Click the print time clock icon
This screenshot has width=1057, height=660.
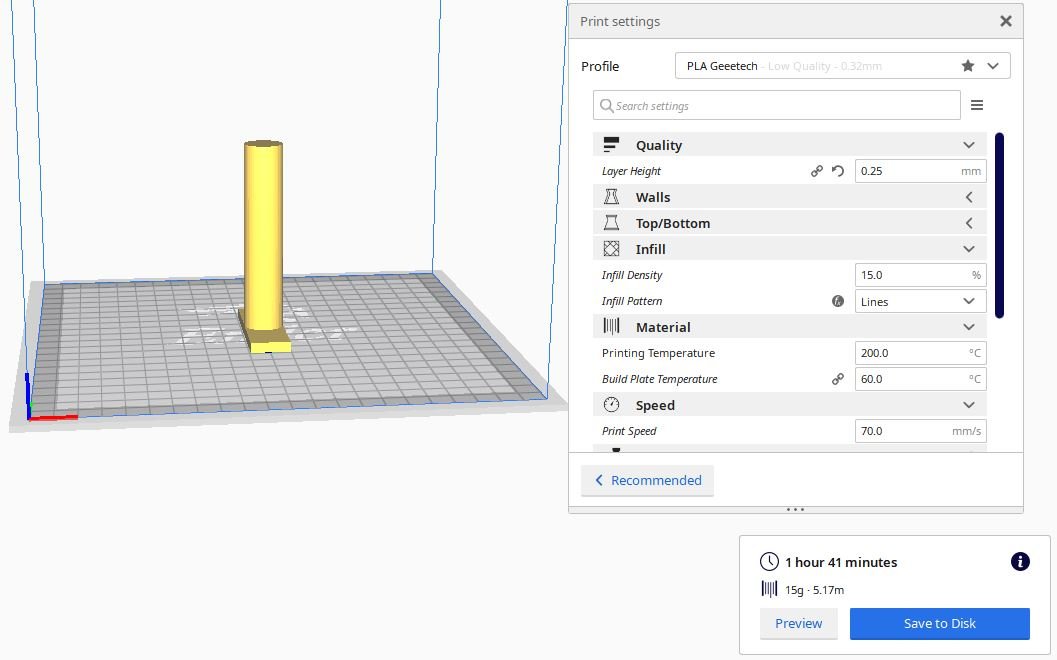tap(769, 562)
